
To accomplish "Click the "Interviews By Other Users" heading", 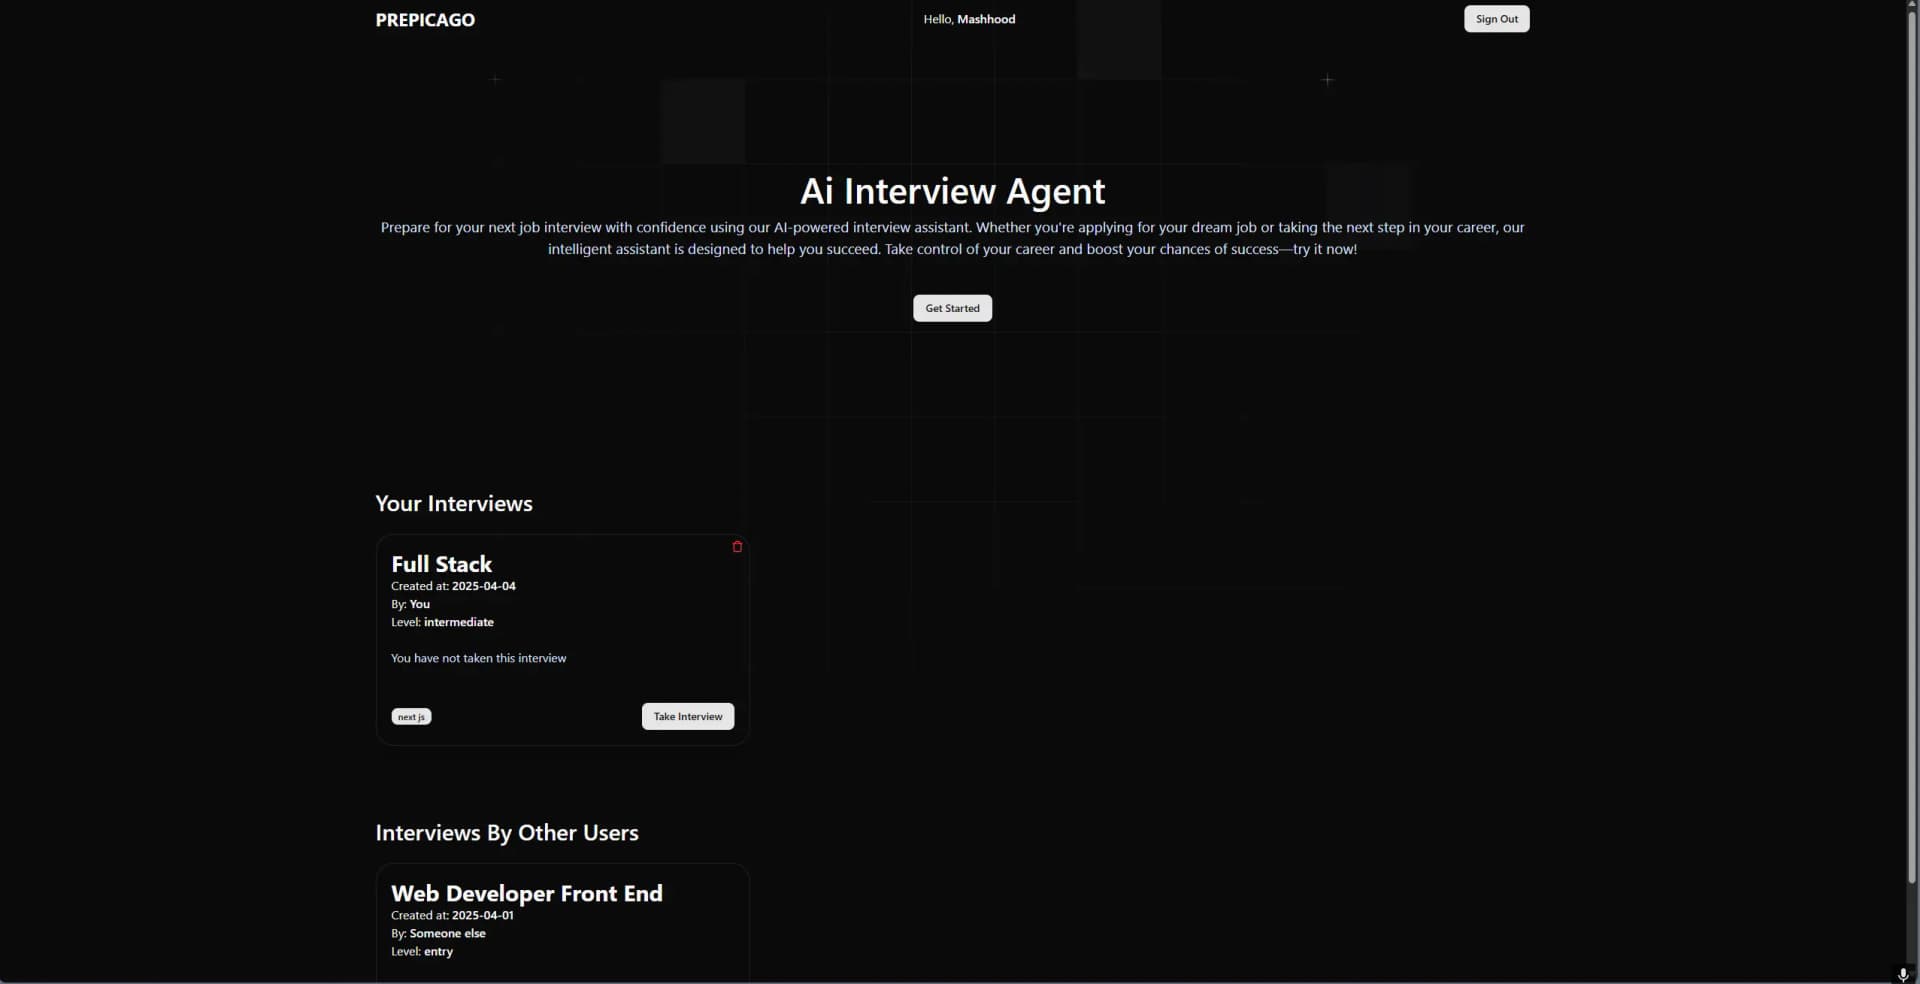I will tap(506, 832).
